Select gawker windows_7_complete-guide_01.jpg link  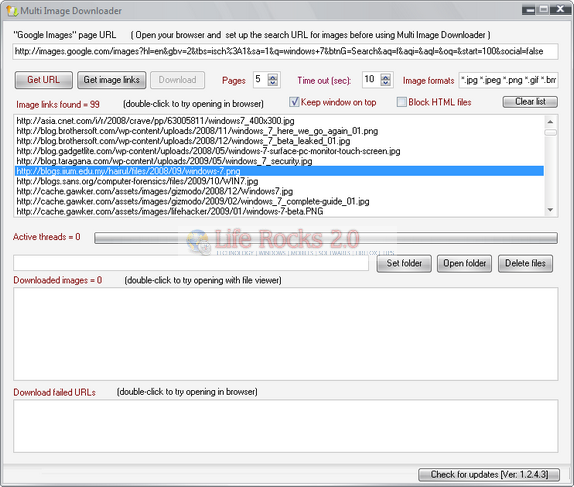pyautogui.click(x=279, y=201)
